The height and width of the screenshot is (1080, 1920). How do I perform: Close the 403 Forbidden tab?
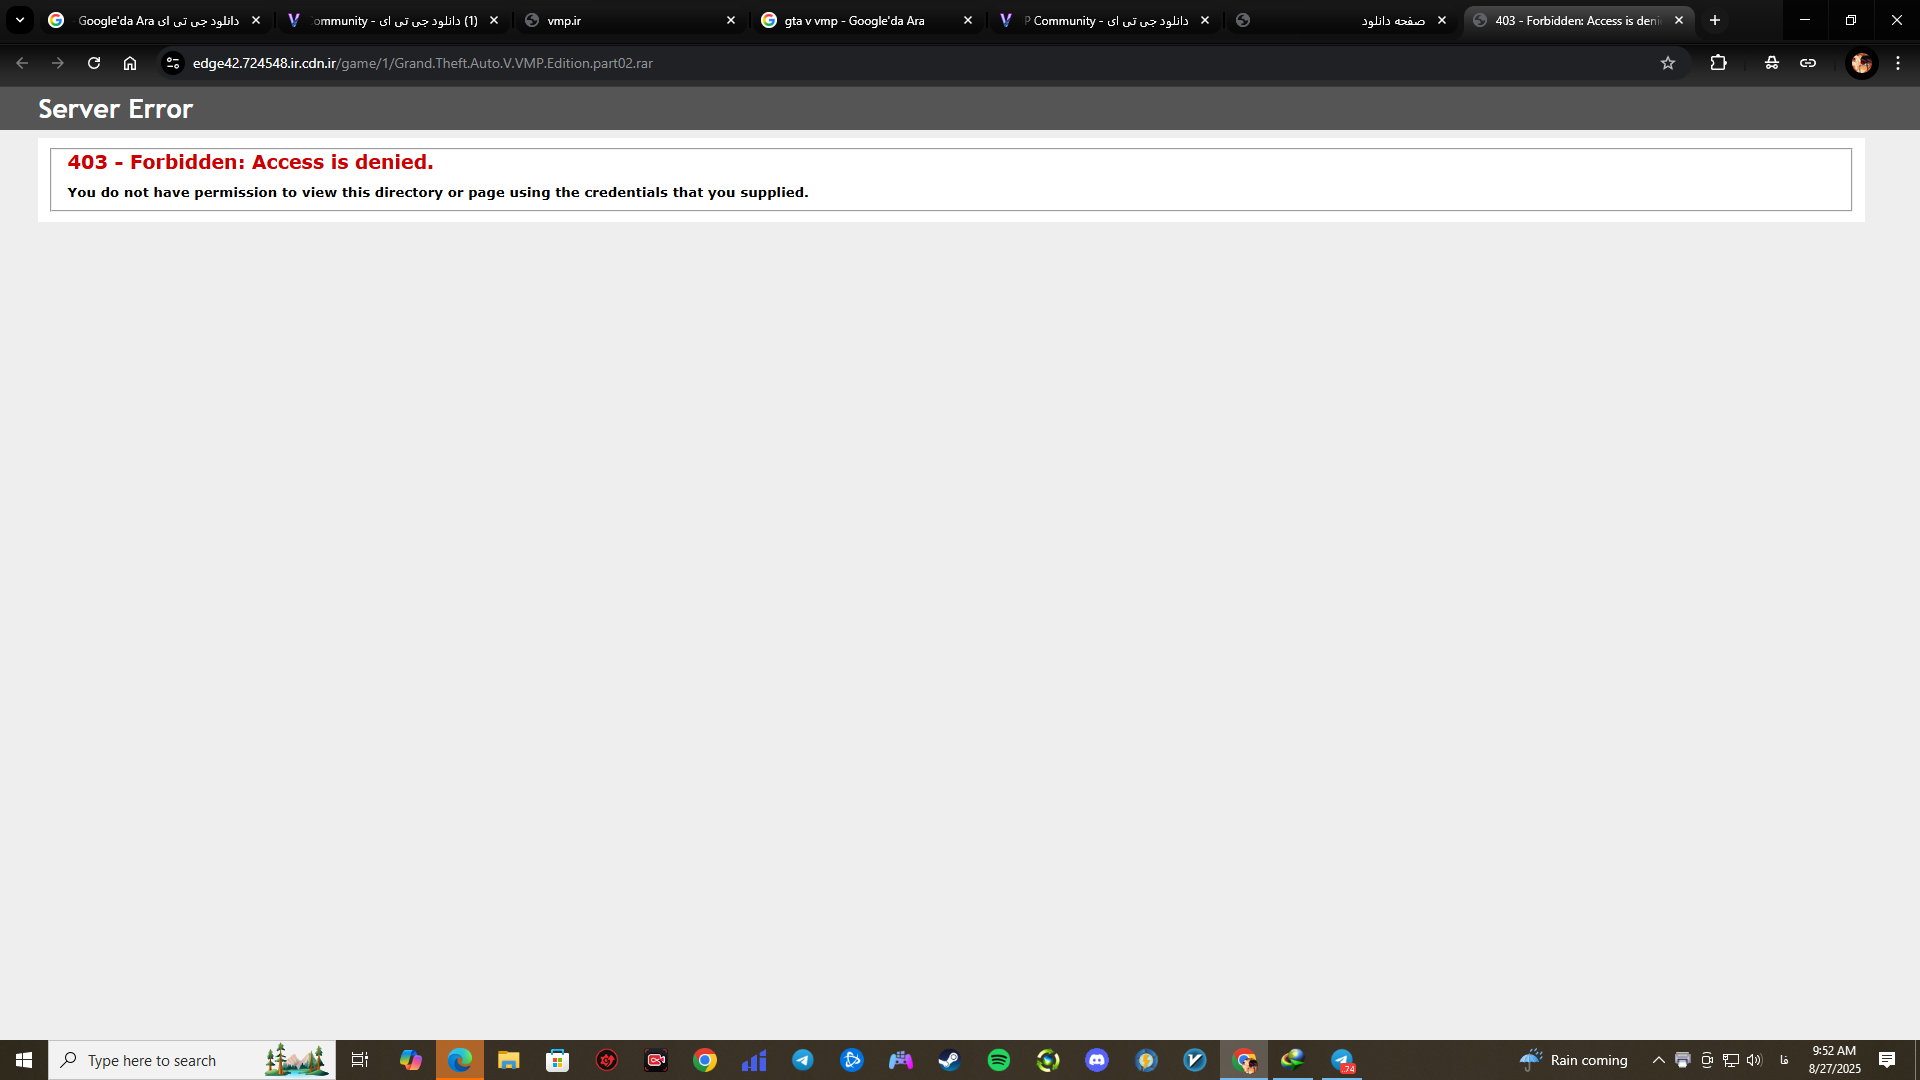click(x=1679, y=20)
